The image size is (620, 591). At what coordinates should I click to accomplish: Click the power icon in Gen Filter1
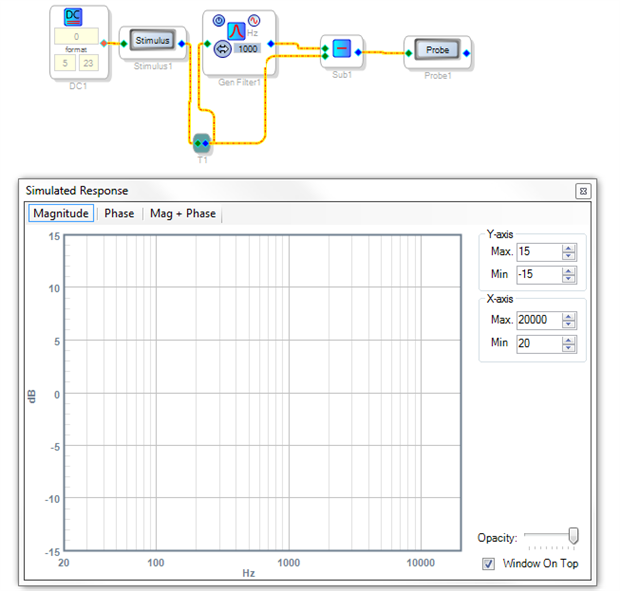pos(219,20)
